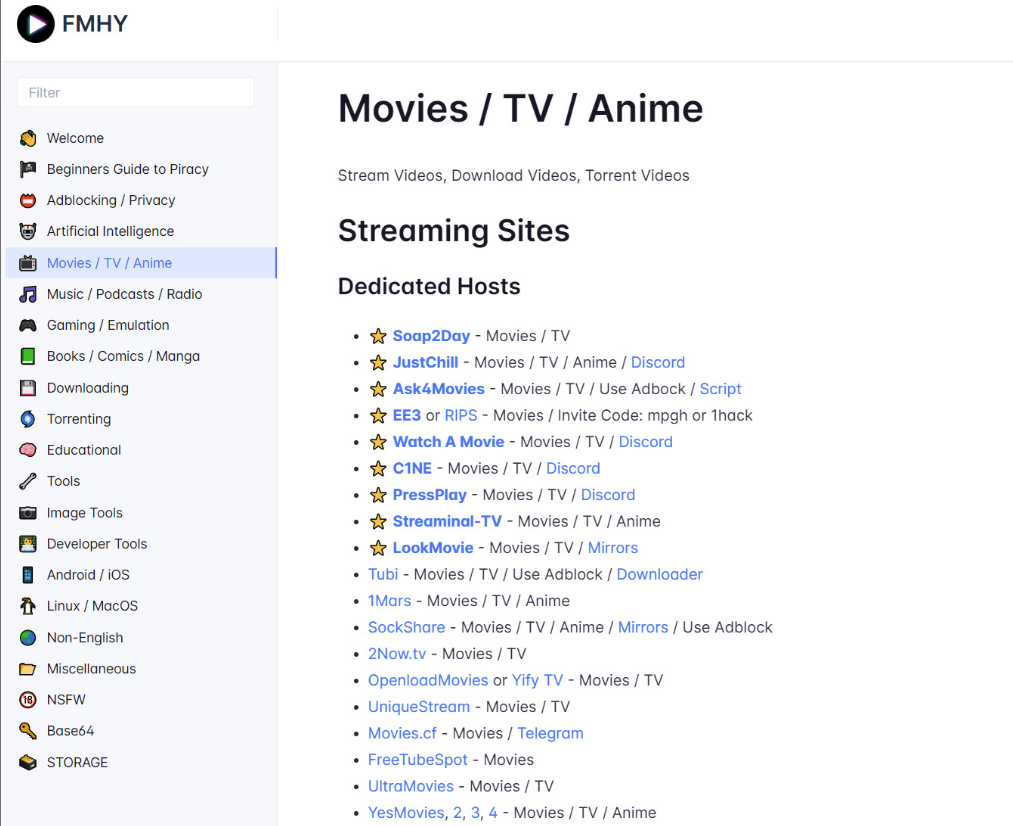Open the Movies.cf Telegram link
Viewport: 1013px width, 826px height.
coord(550,733)
